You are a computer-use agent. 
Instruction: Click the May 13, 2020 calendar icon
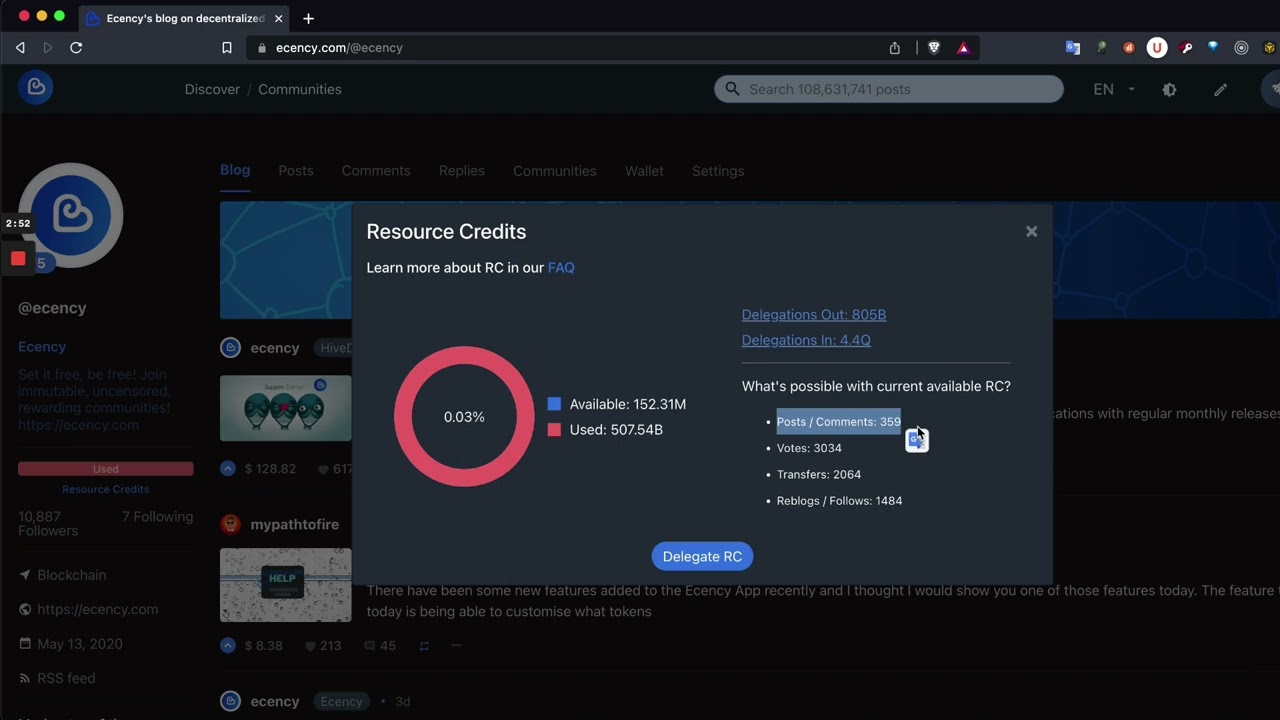(25, 644)
